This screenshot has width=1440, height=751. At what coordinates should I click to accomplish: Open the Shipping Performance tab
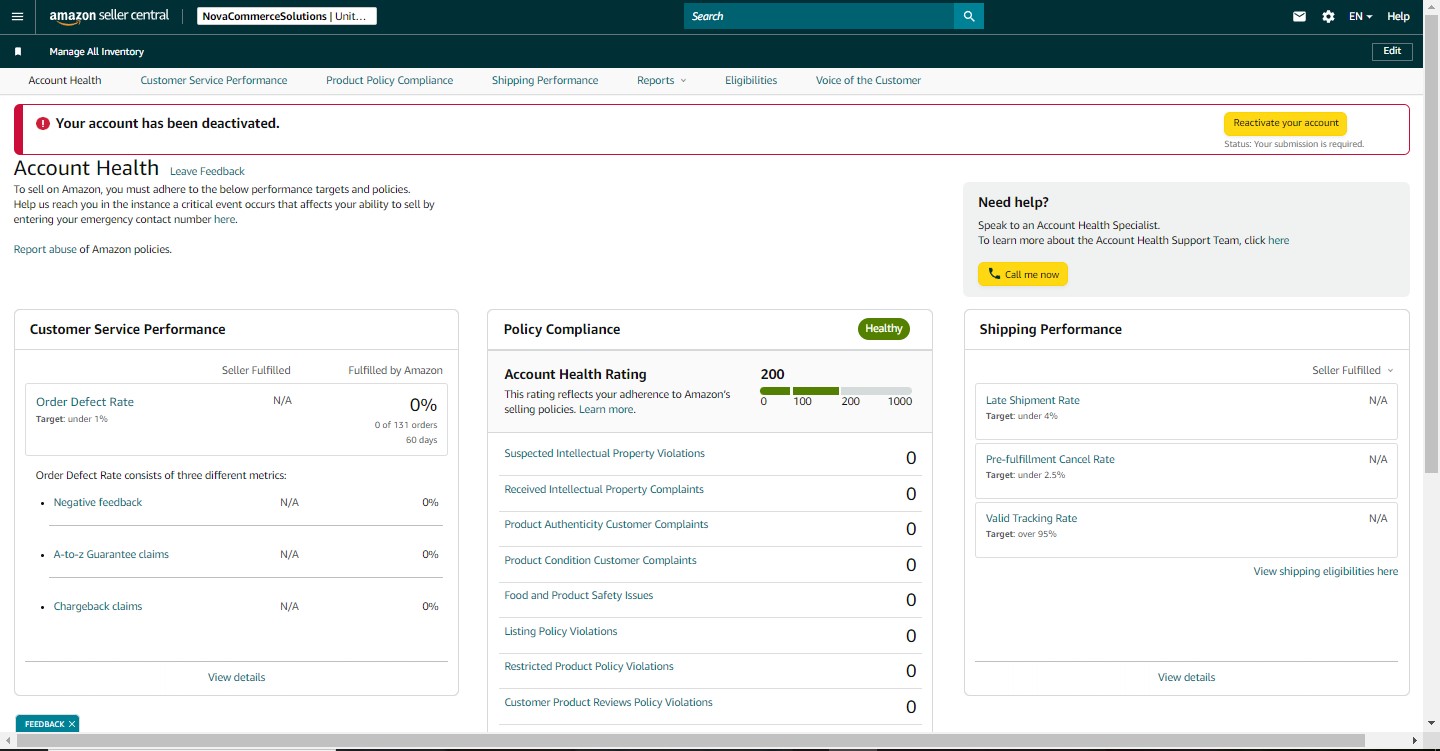pyautogui.click(x=545, y=80)
